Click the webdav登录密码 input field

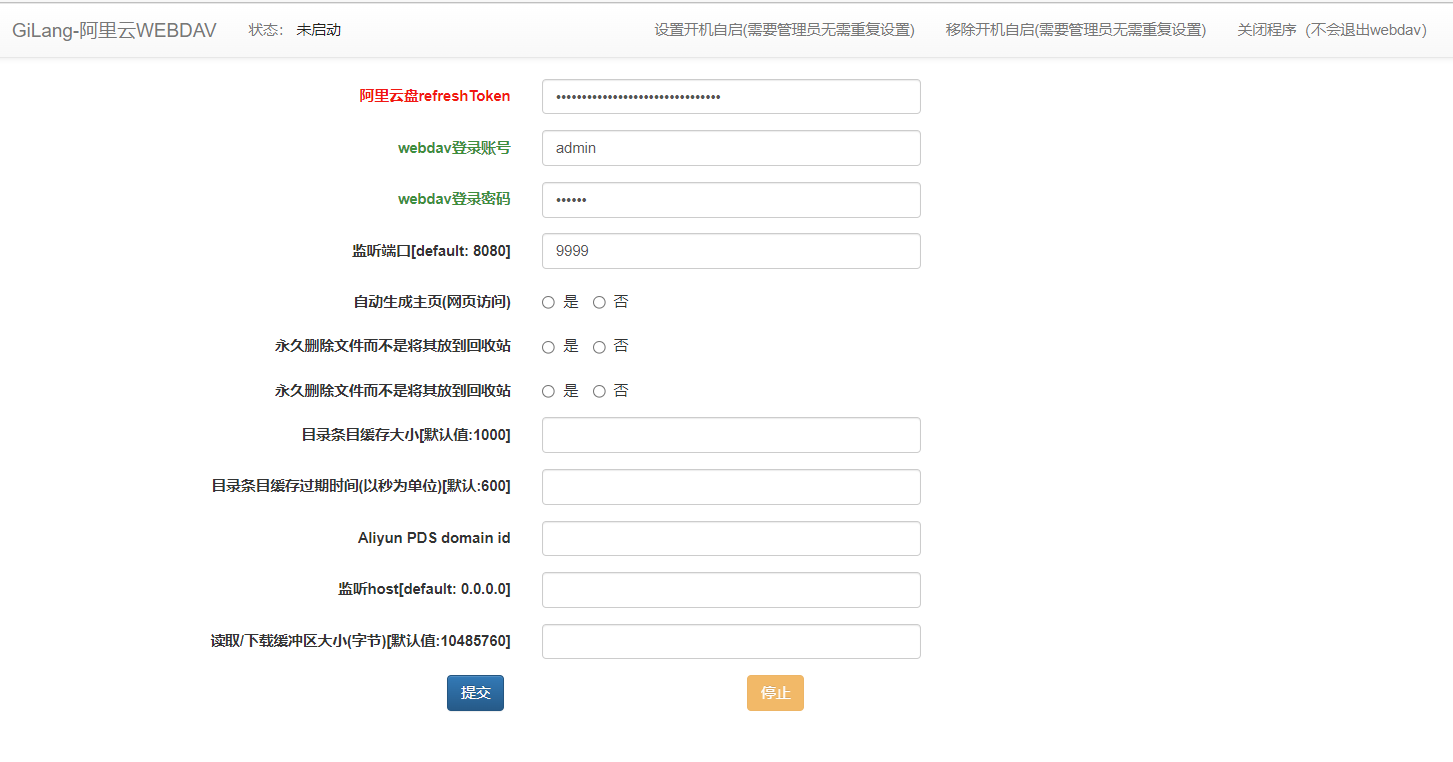click(731, 200)
